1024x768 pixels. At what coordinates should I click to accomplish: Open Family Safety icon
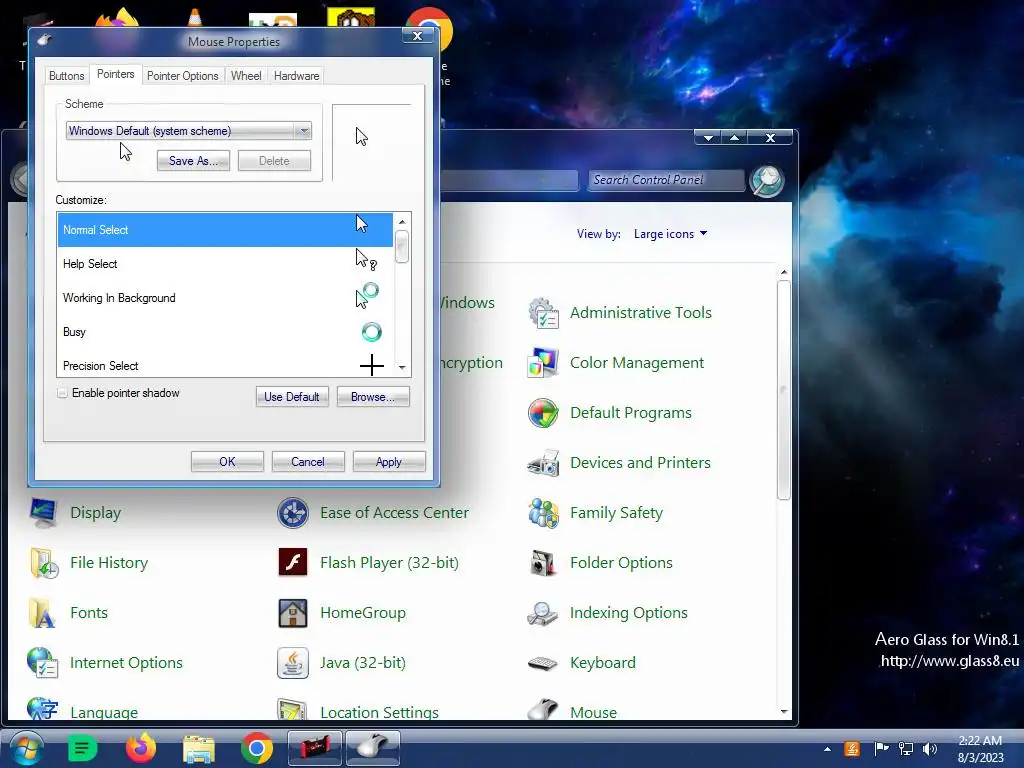(x=543, y=513)
